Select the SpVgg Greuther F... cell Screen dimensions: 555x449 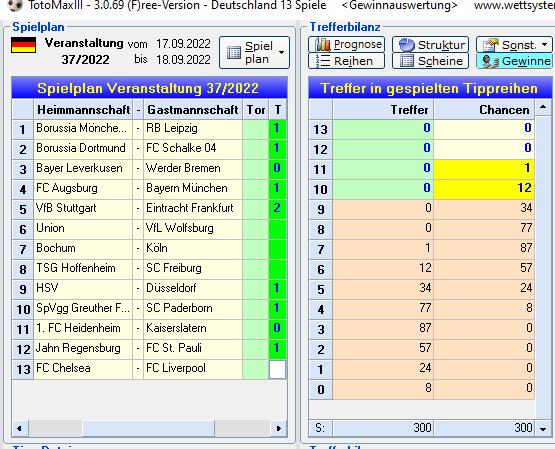(x=83, y=309)
